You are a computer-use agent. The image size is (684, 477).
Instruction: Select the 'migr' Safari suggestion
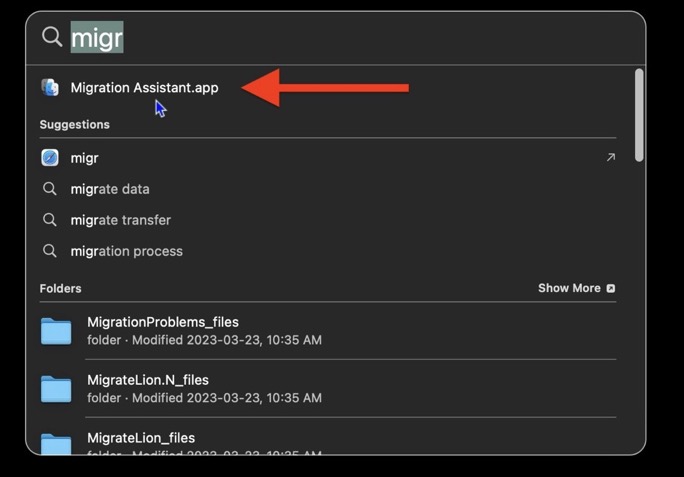tap(84, 158)
